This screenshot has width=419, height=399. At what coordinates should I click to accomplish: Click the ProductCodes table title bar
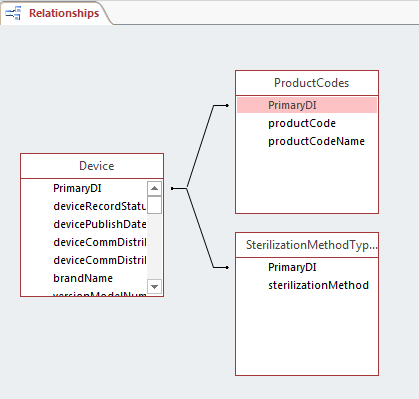(307, 83)
